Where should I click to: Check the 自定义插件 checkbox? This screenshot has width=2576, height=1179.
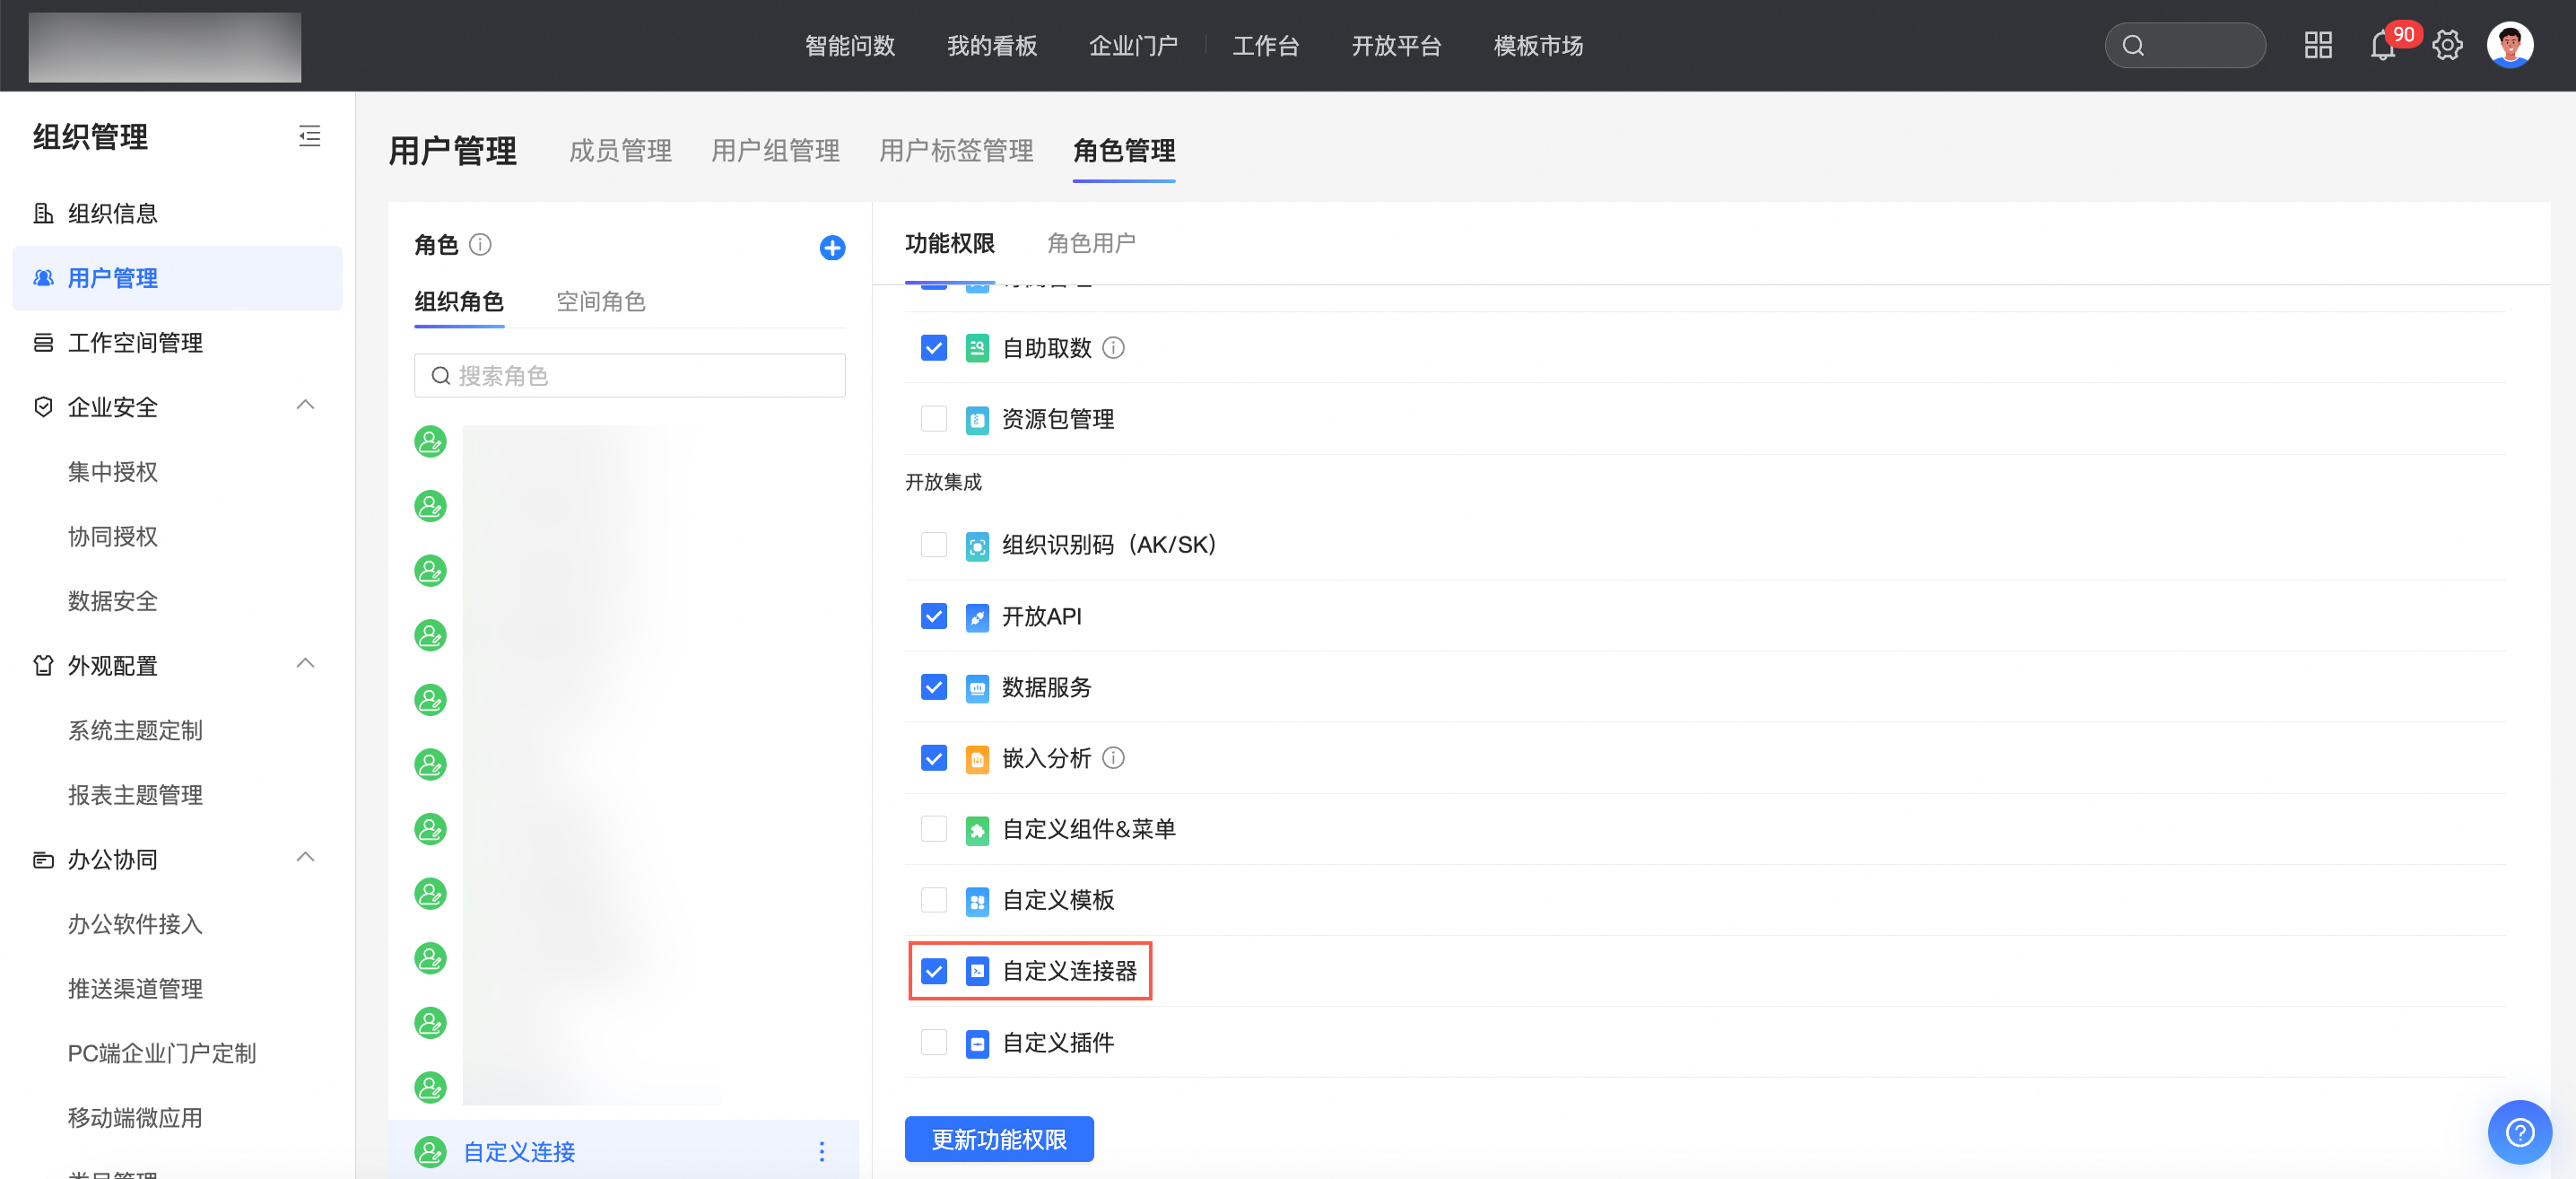933,1042
